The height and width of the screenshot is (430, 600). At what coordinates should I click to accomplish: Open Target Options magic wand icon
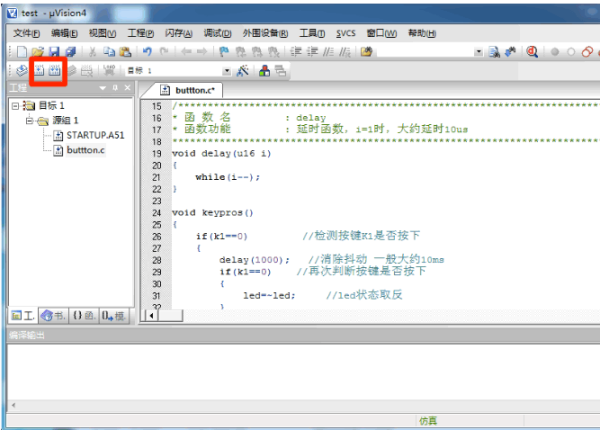(242, 70)
